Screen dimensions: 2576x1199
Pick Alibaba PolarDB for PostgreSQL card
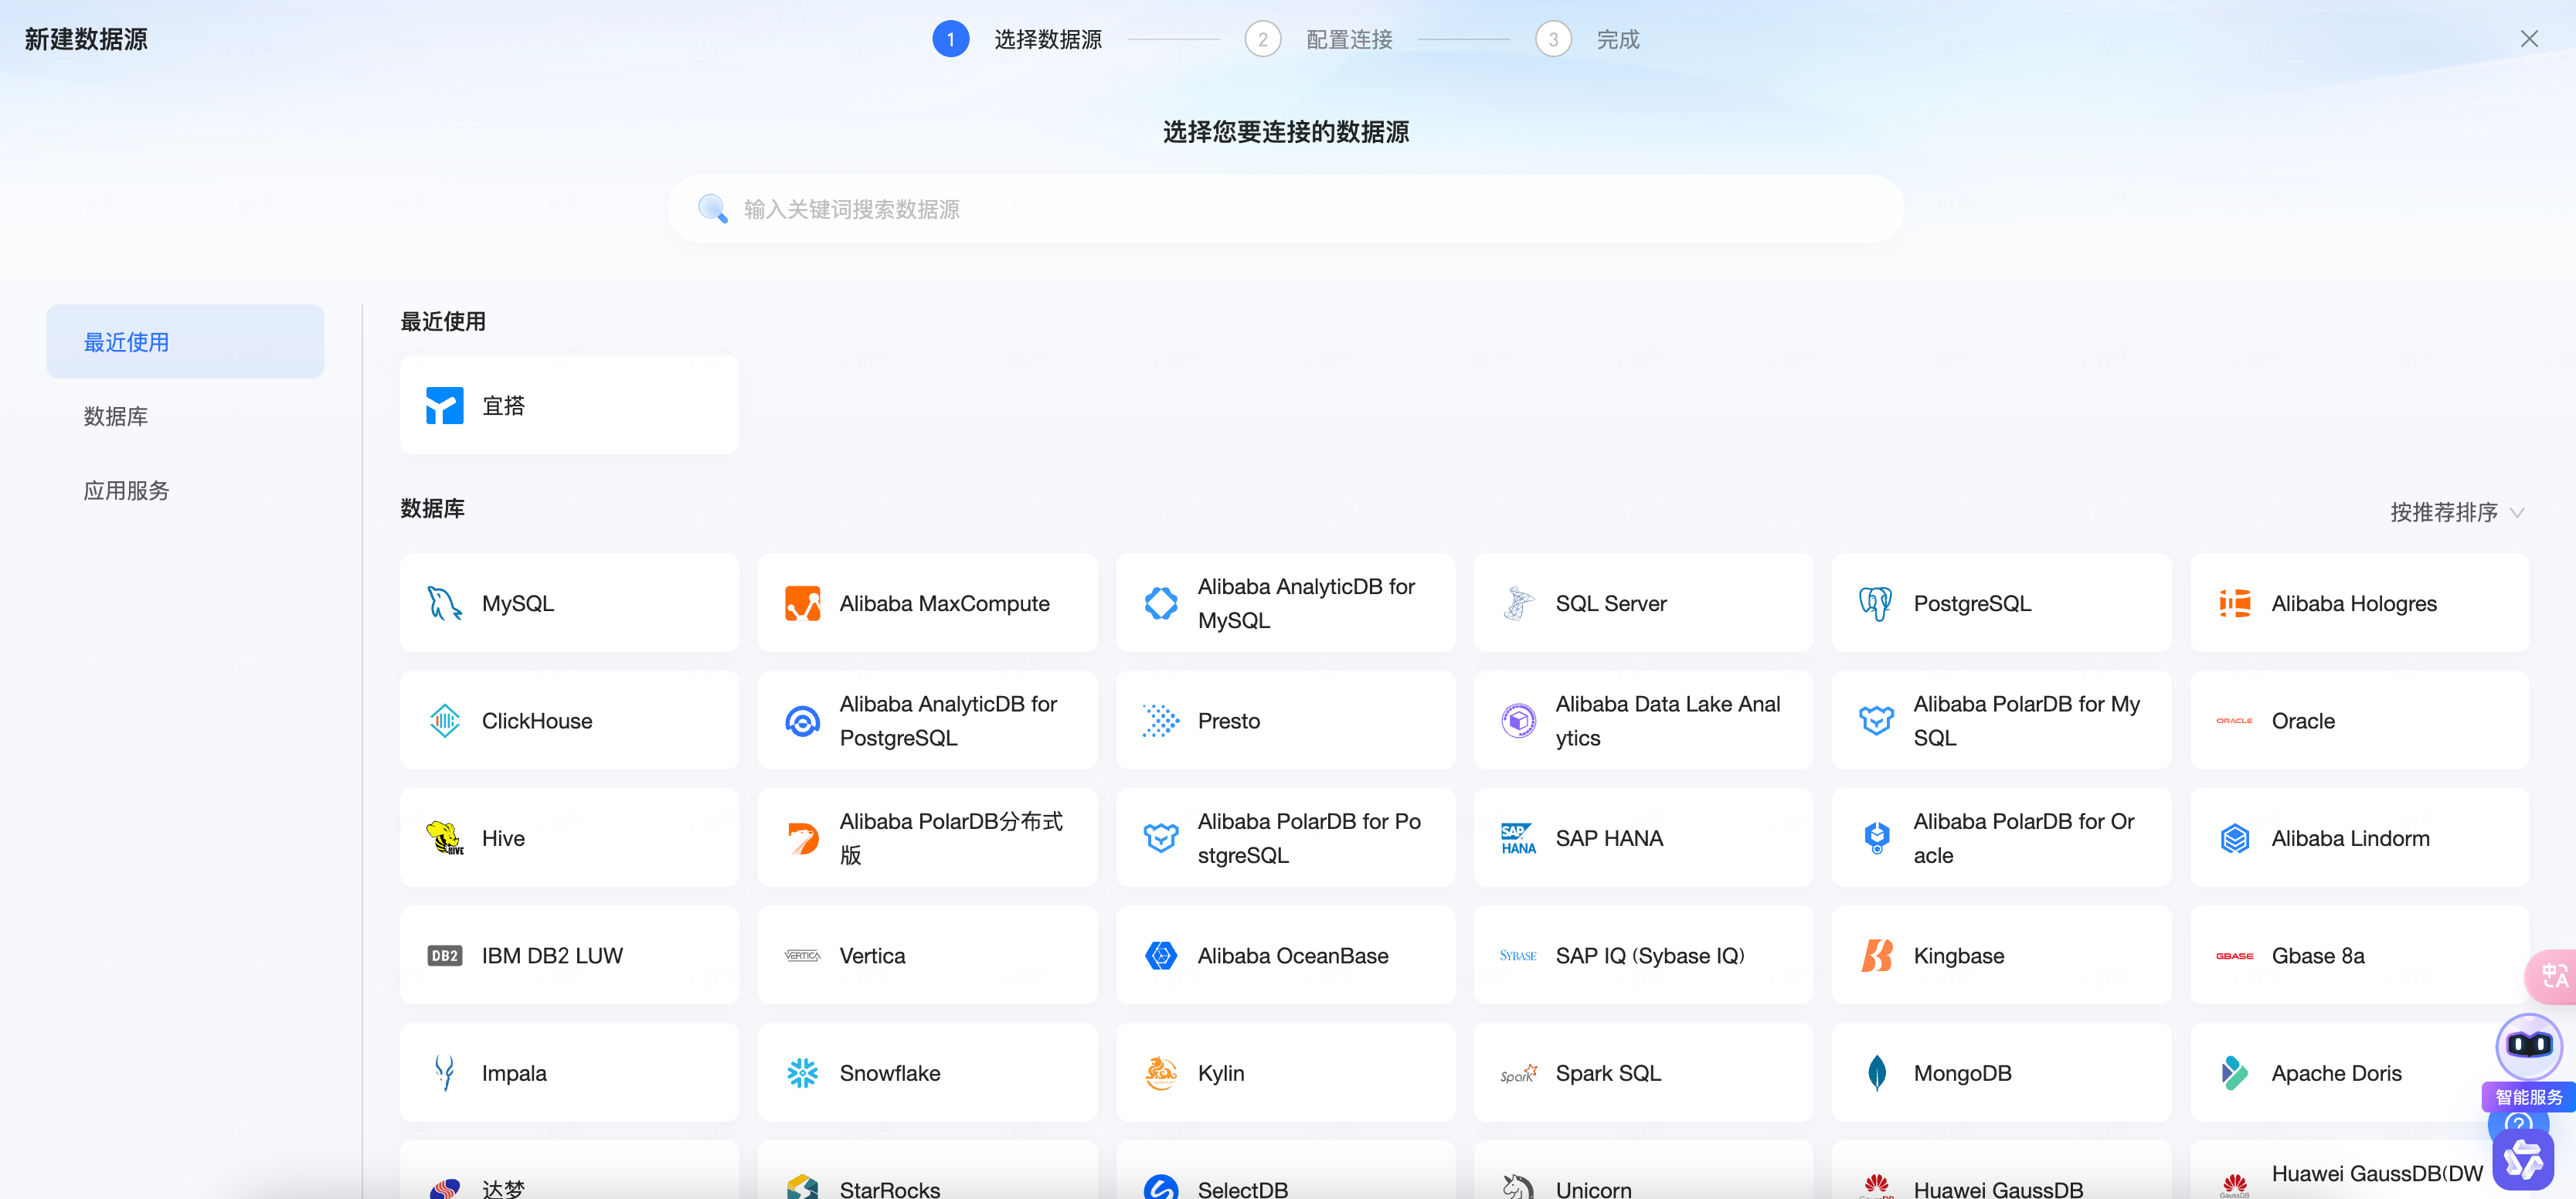coord(1285,838)
